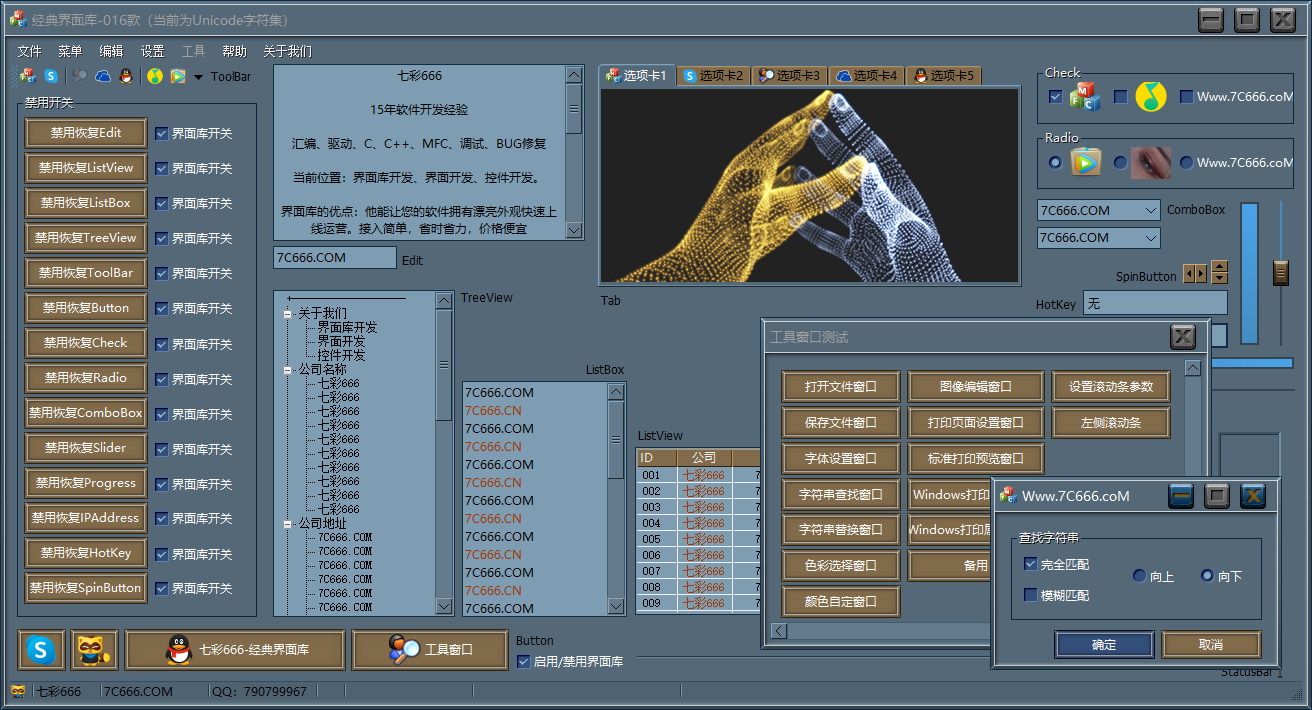Click the Skype icon in the toolbar

50,76
